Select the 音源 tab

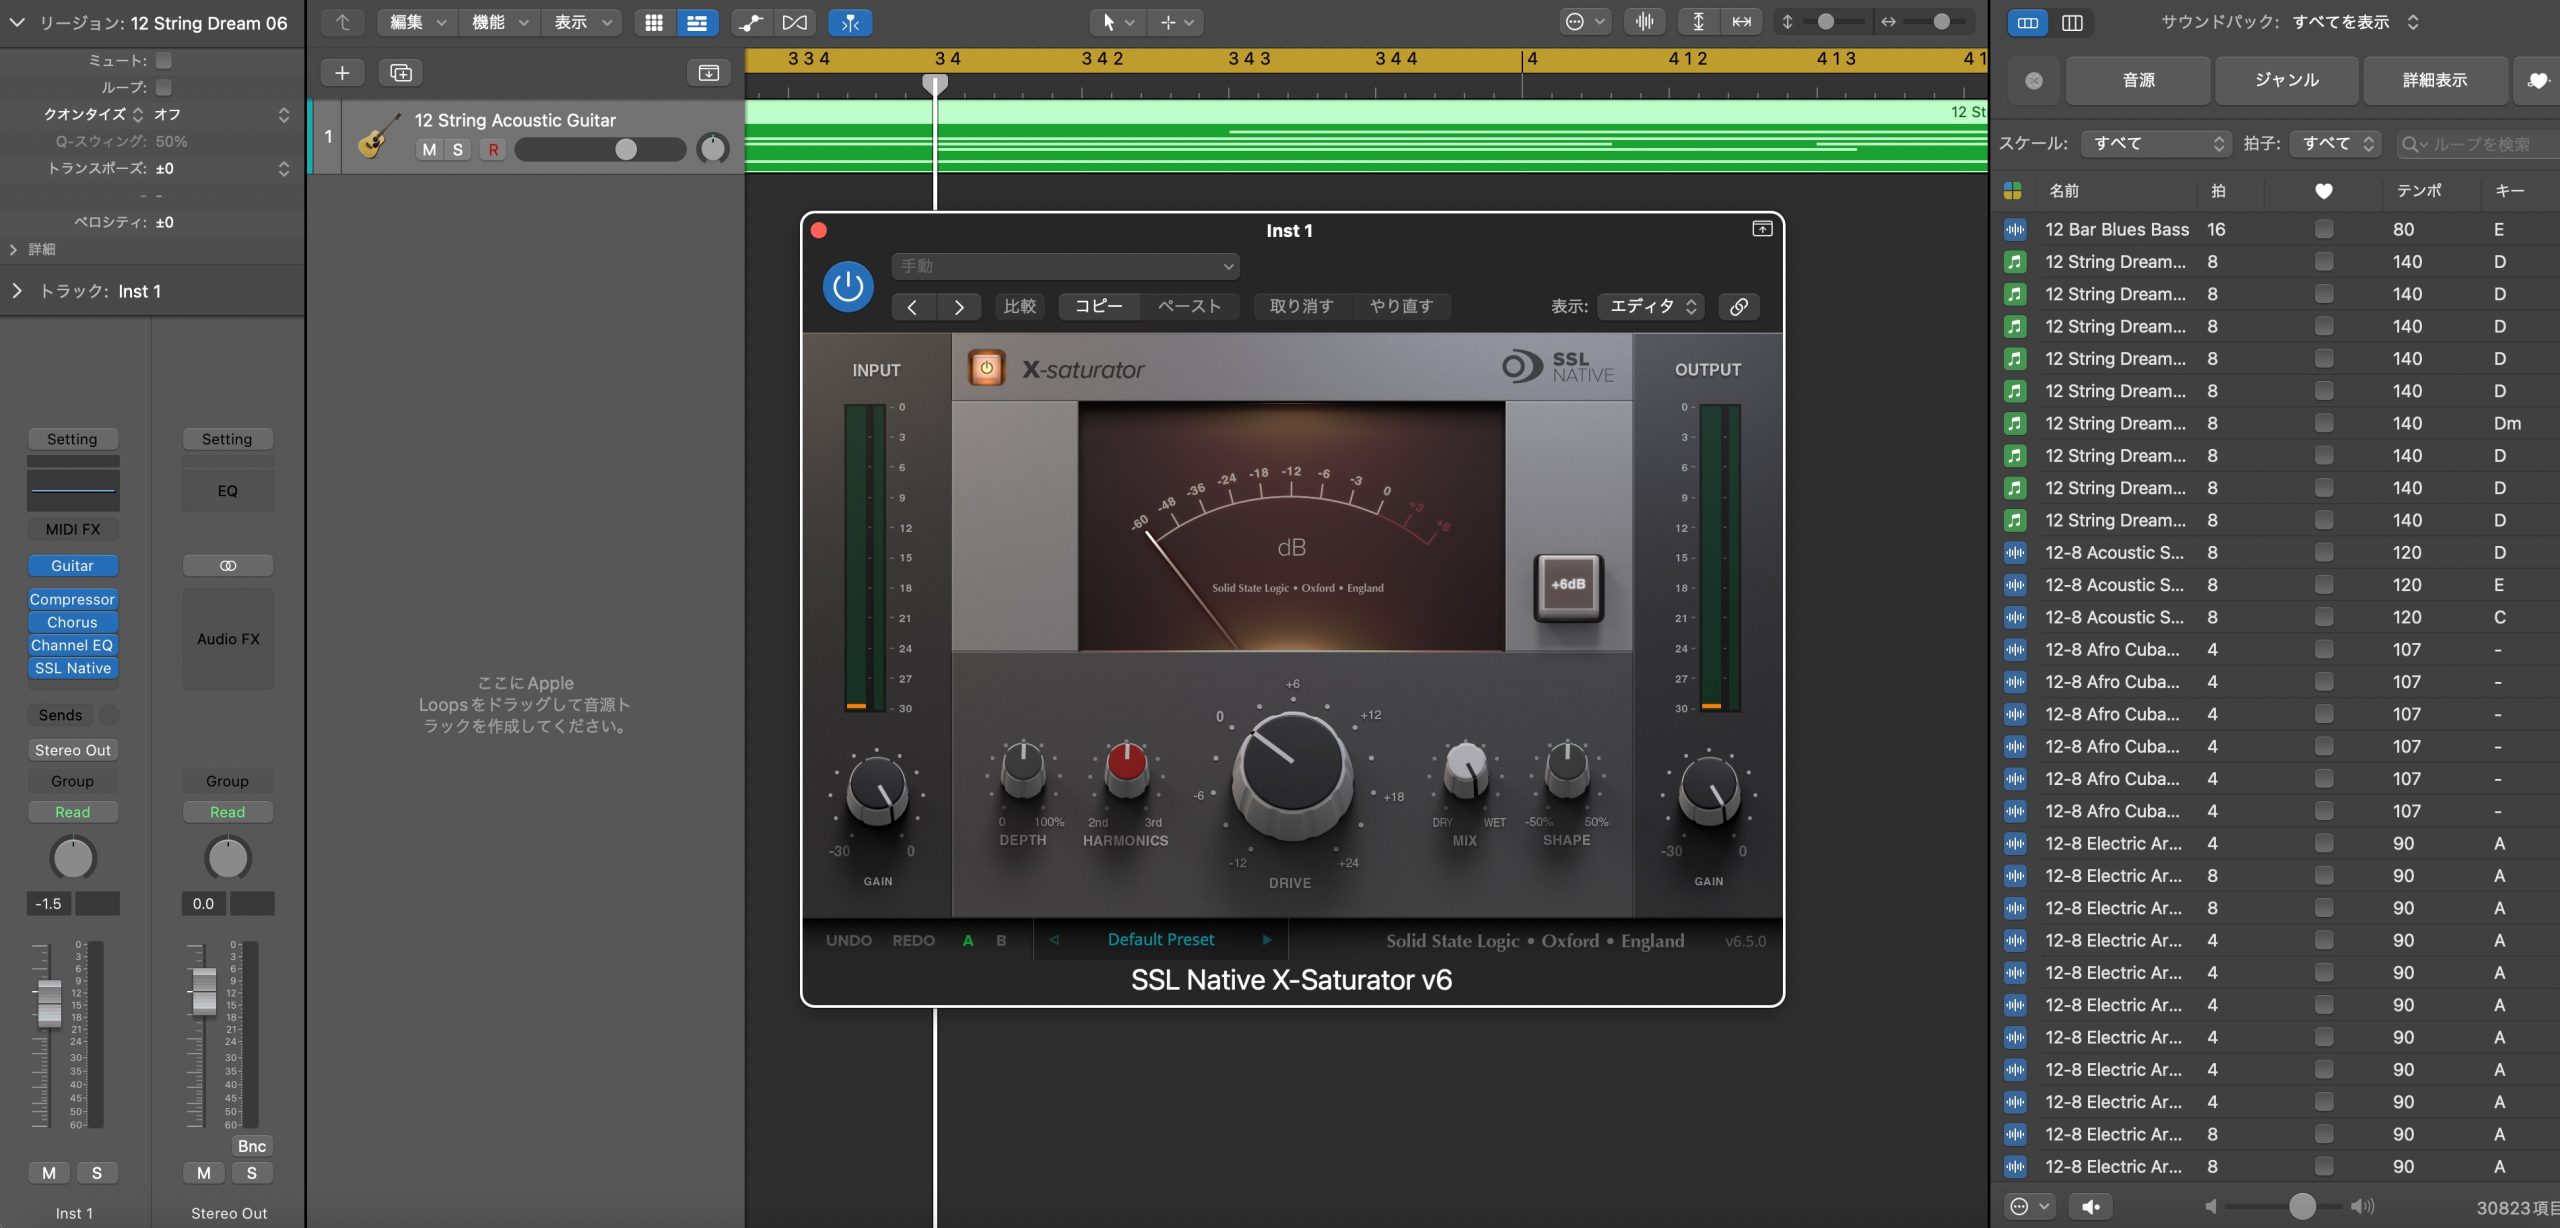pos(2138,80)
